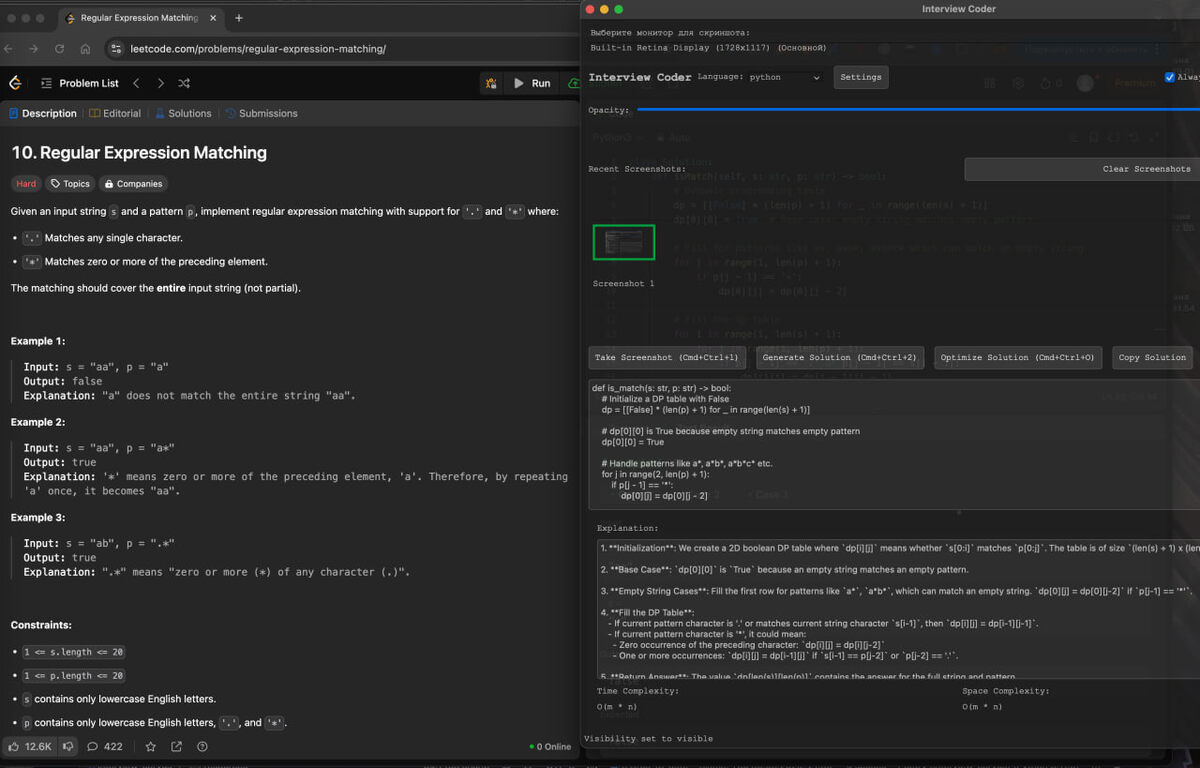Viewport: 1200px width, 768px height.
Task: Open the 422 comments
Action: coord(105,746)
